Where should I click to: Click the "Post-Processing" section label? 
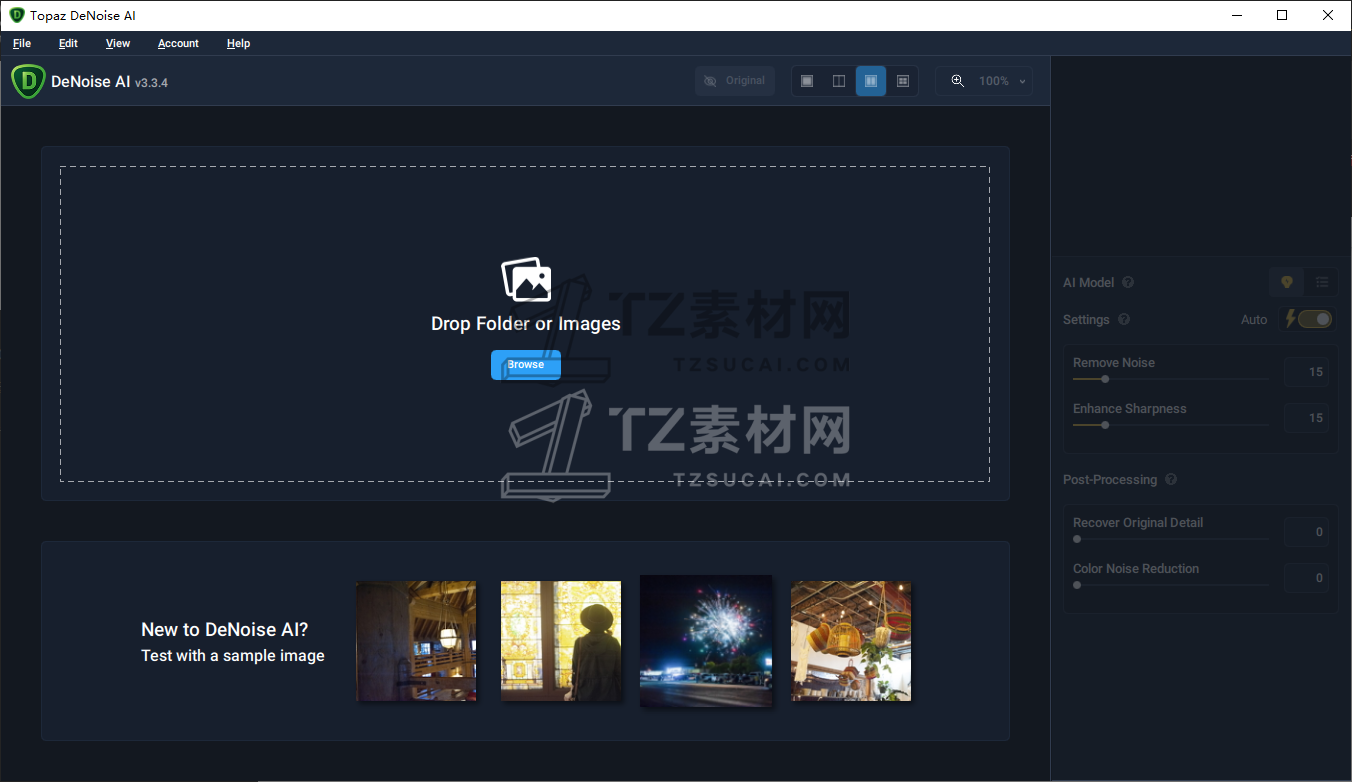click(x=1110, y=480)
